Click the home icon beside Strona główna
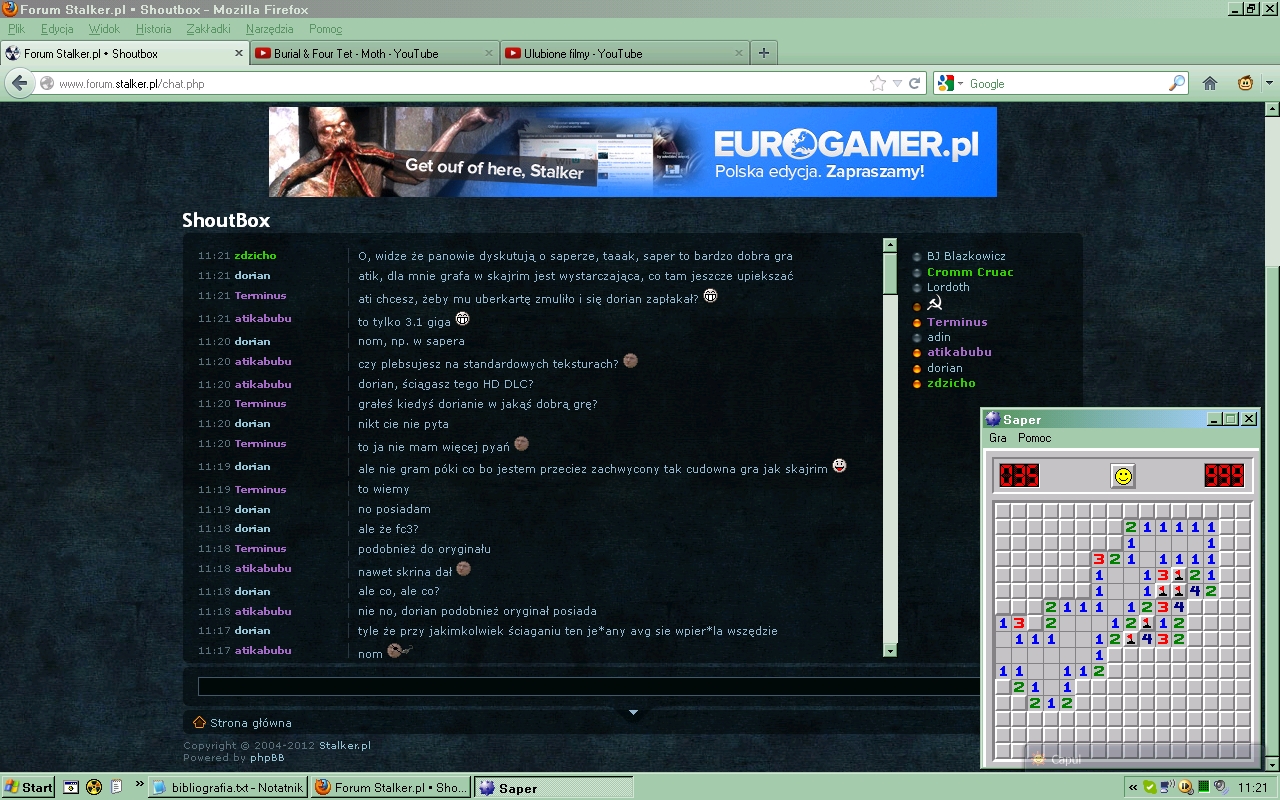 [x=199, y=722]
